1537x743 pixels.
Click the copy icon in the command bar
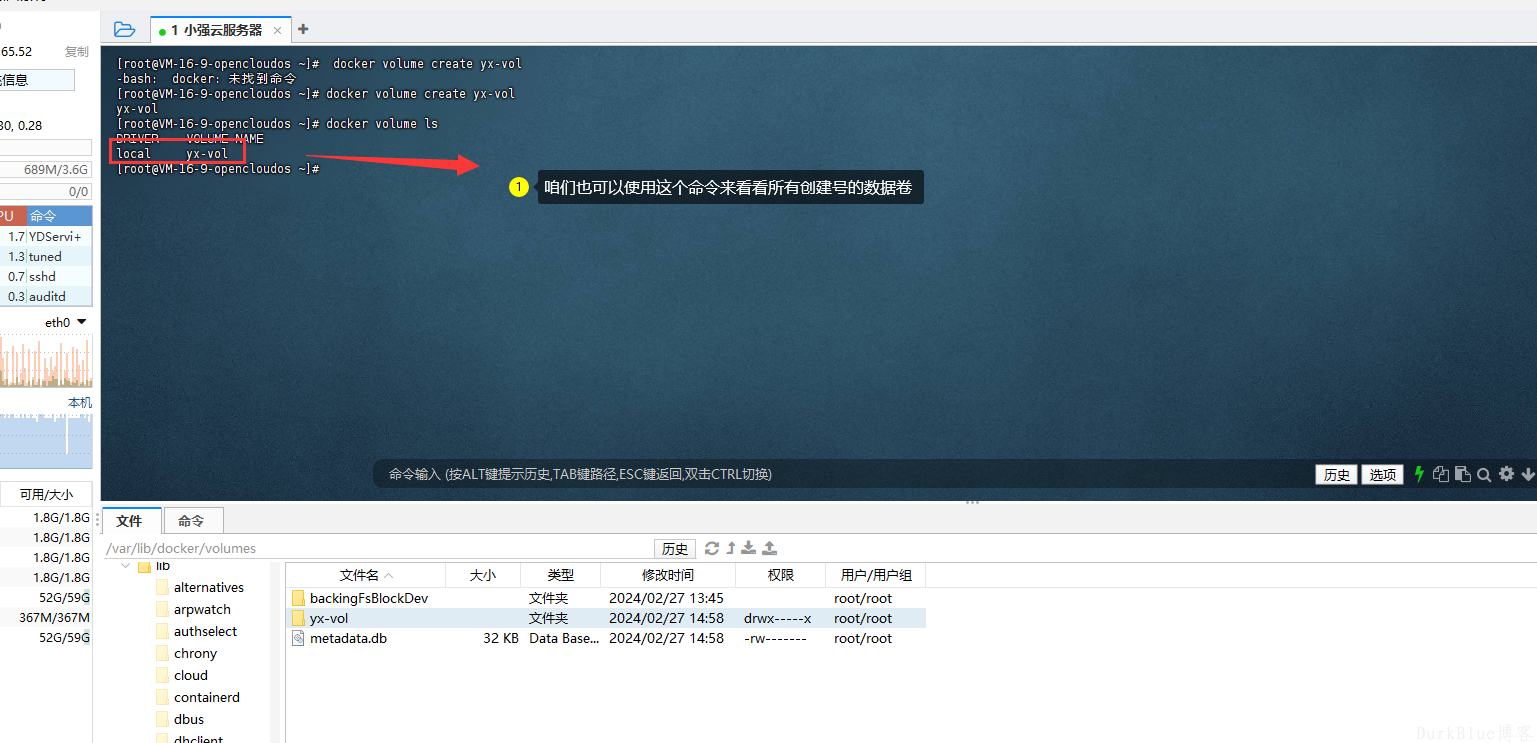[1441, 475]
